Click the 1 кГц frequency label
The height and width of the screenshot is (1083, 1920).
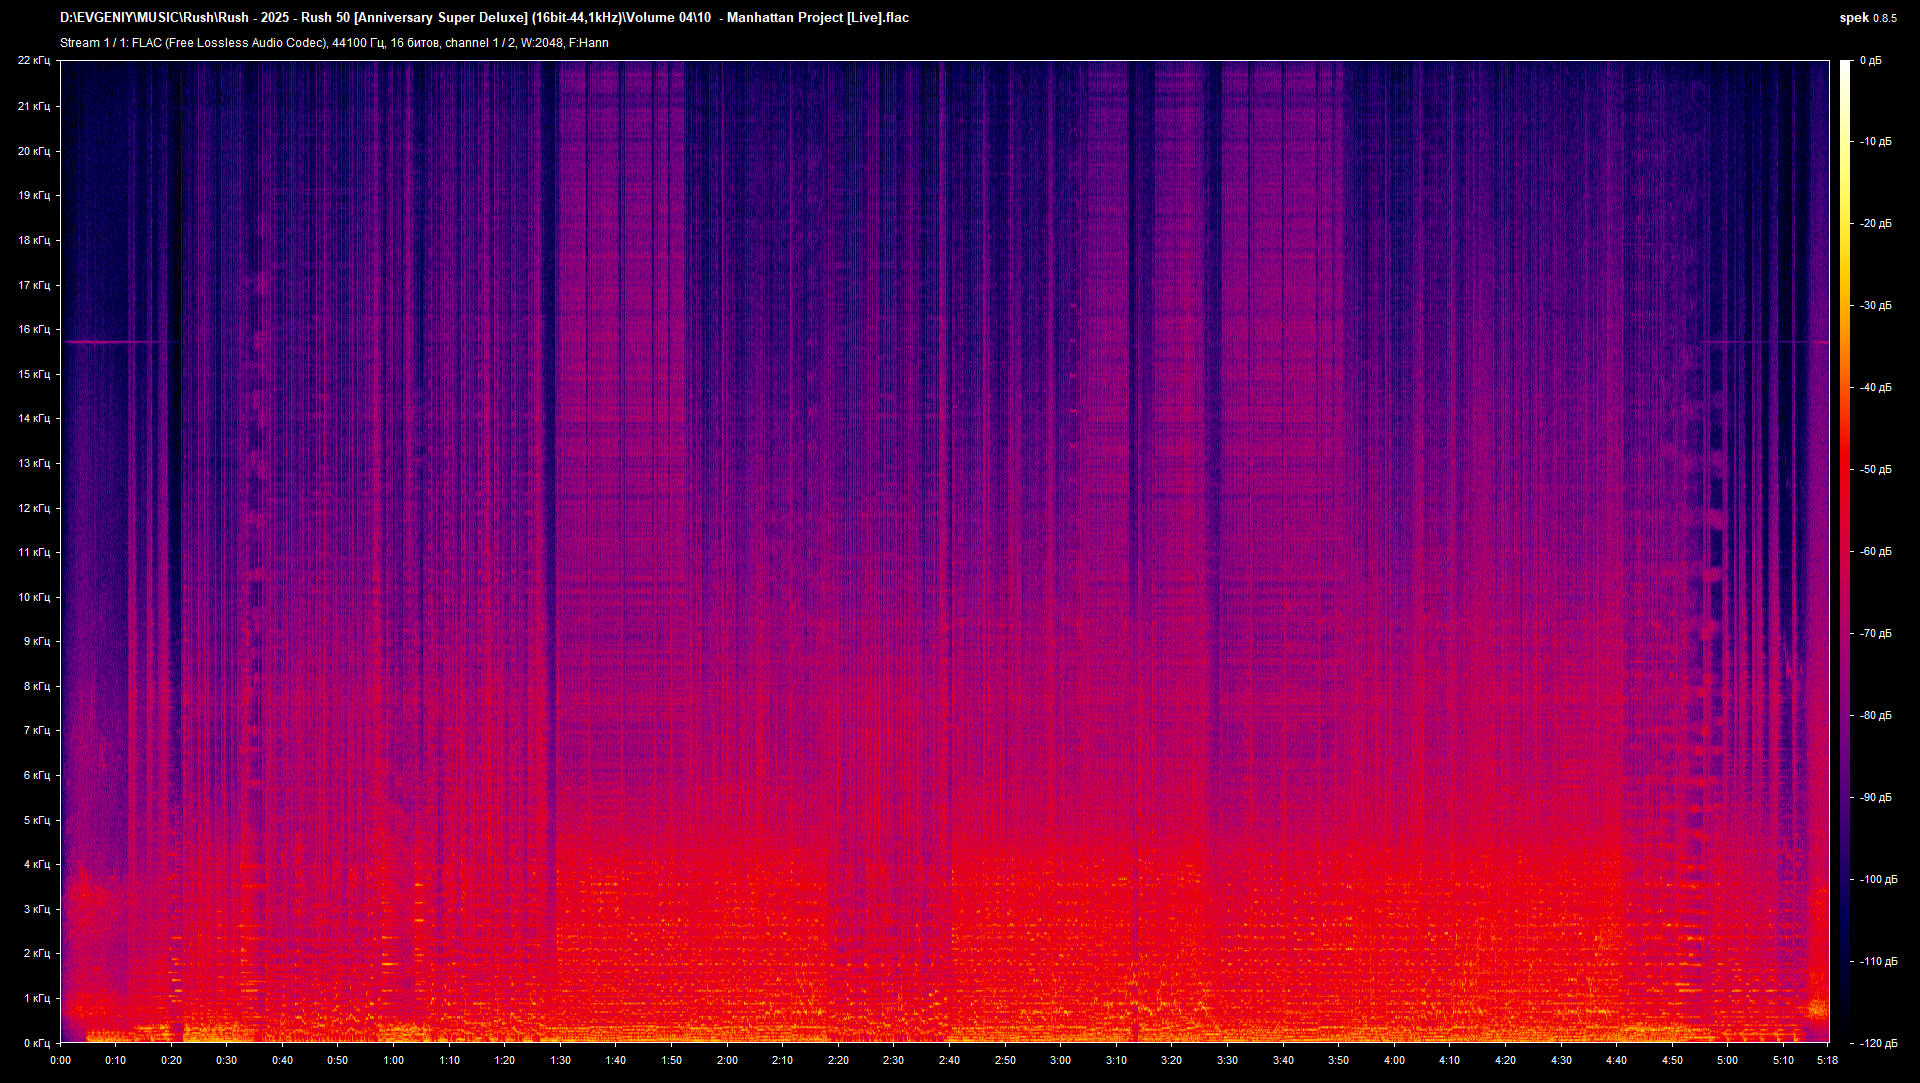coord(36,998)
